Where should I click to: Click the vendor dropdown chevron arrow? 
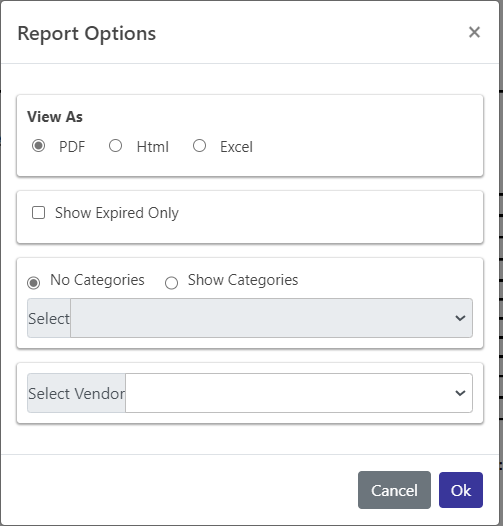pyautogui.click(x=460, y=393)
